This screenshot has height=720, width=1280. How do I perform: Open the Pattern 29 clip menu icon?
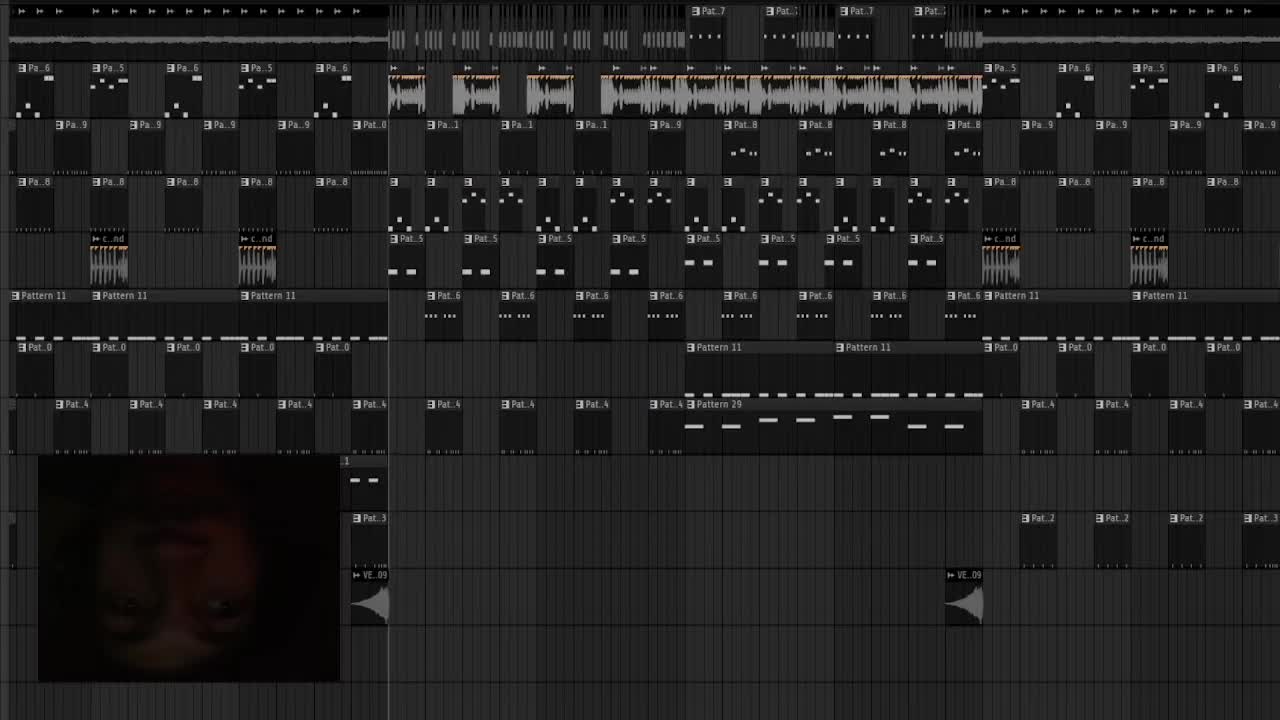click(691, 404)
